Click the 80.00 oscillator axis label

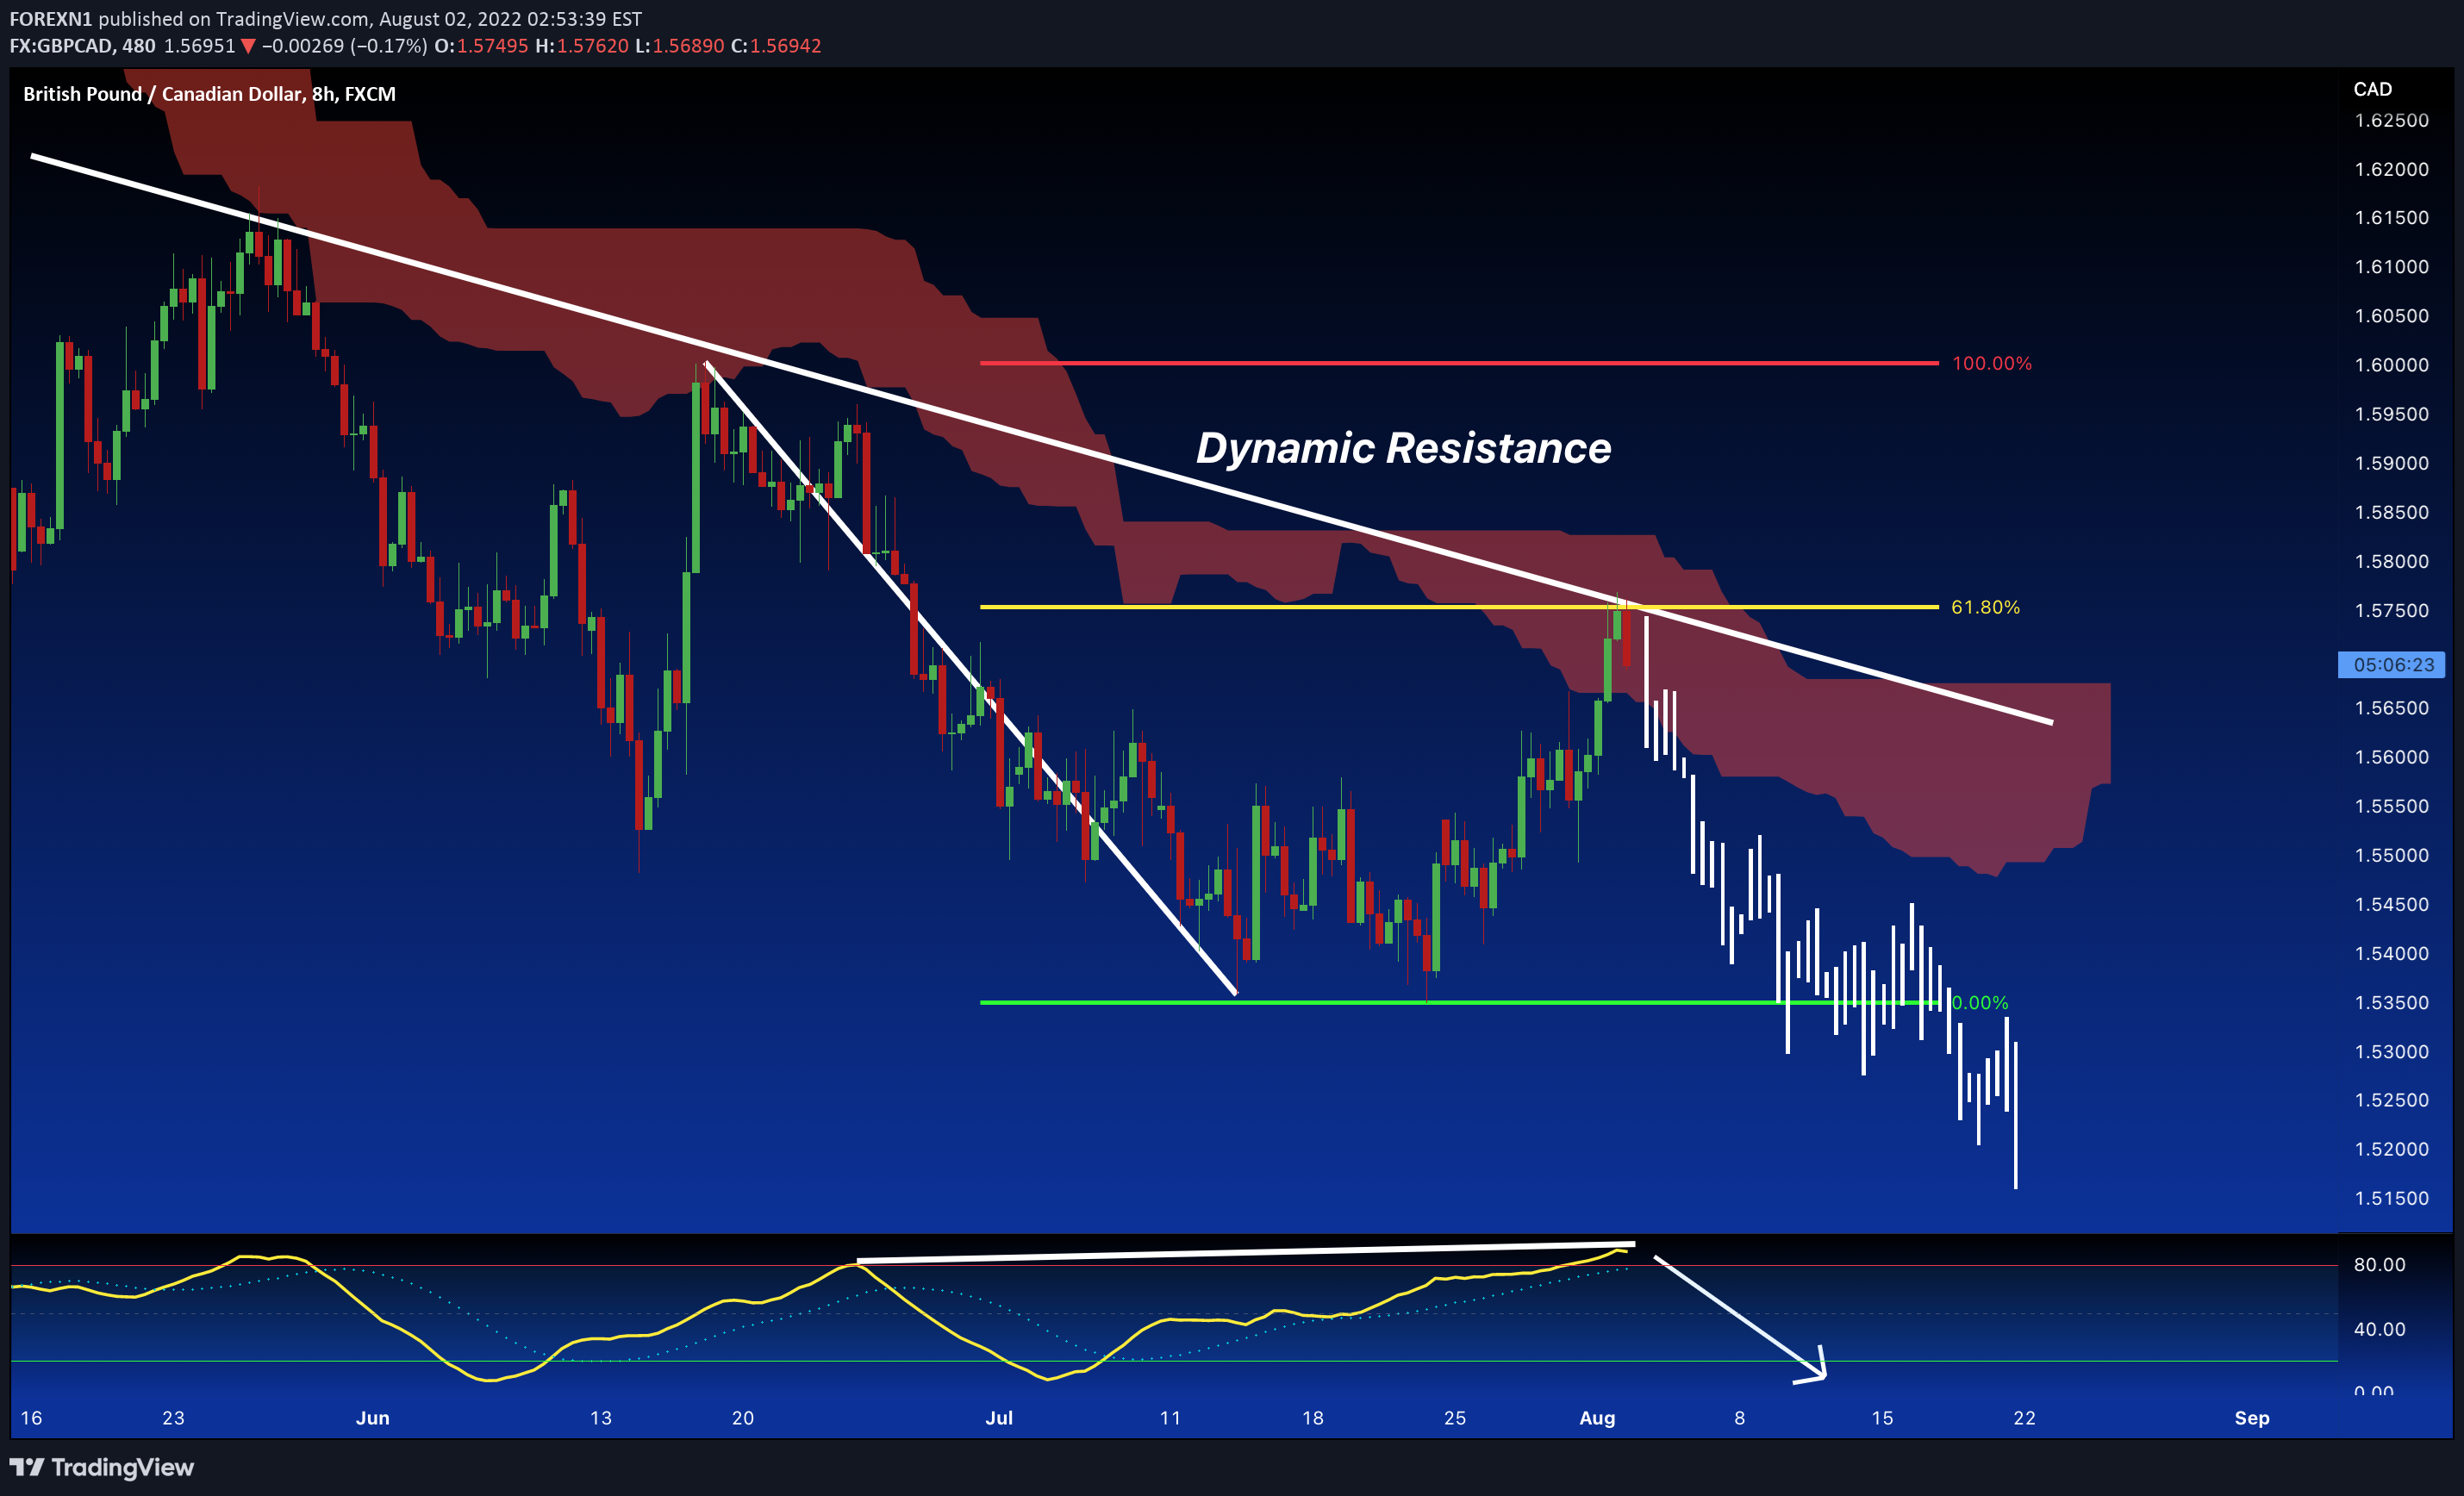click(x=2379, y=1265)
